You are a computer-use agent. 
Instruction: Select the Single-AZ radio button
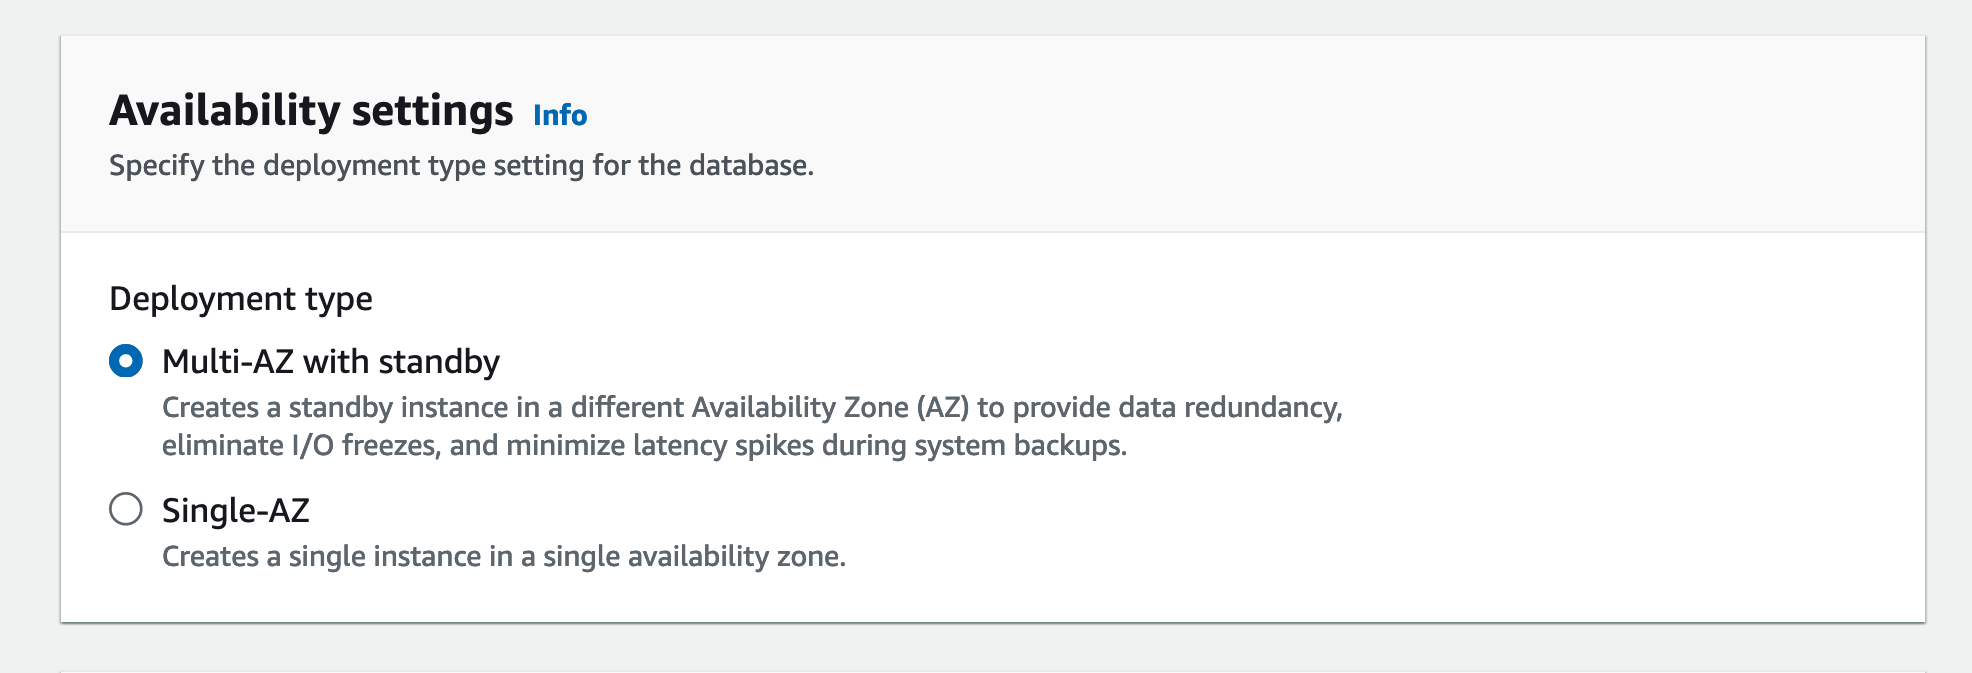(x=126, y=509)
